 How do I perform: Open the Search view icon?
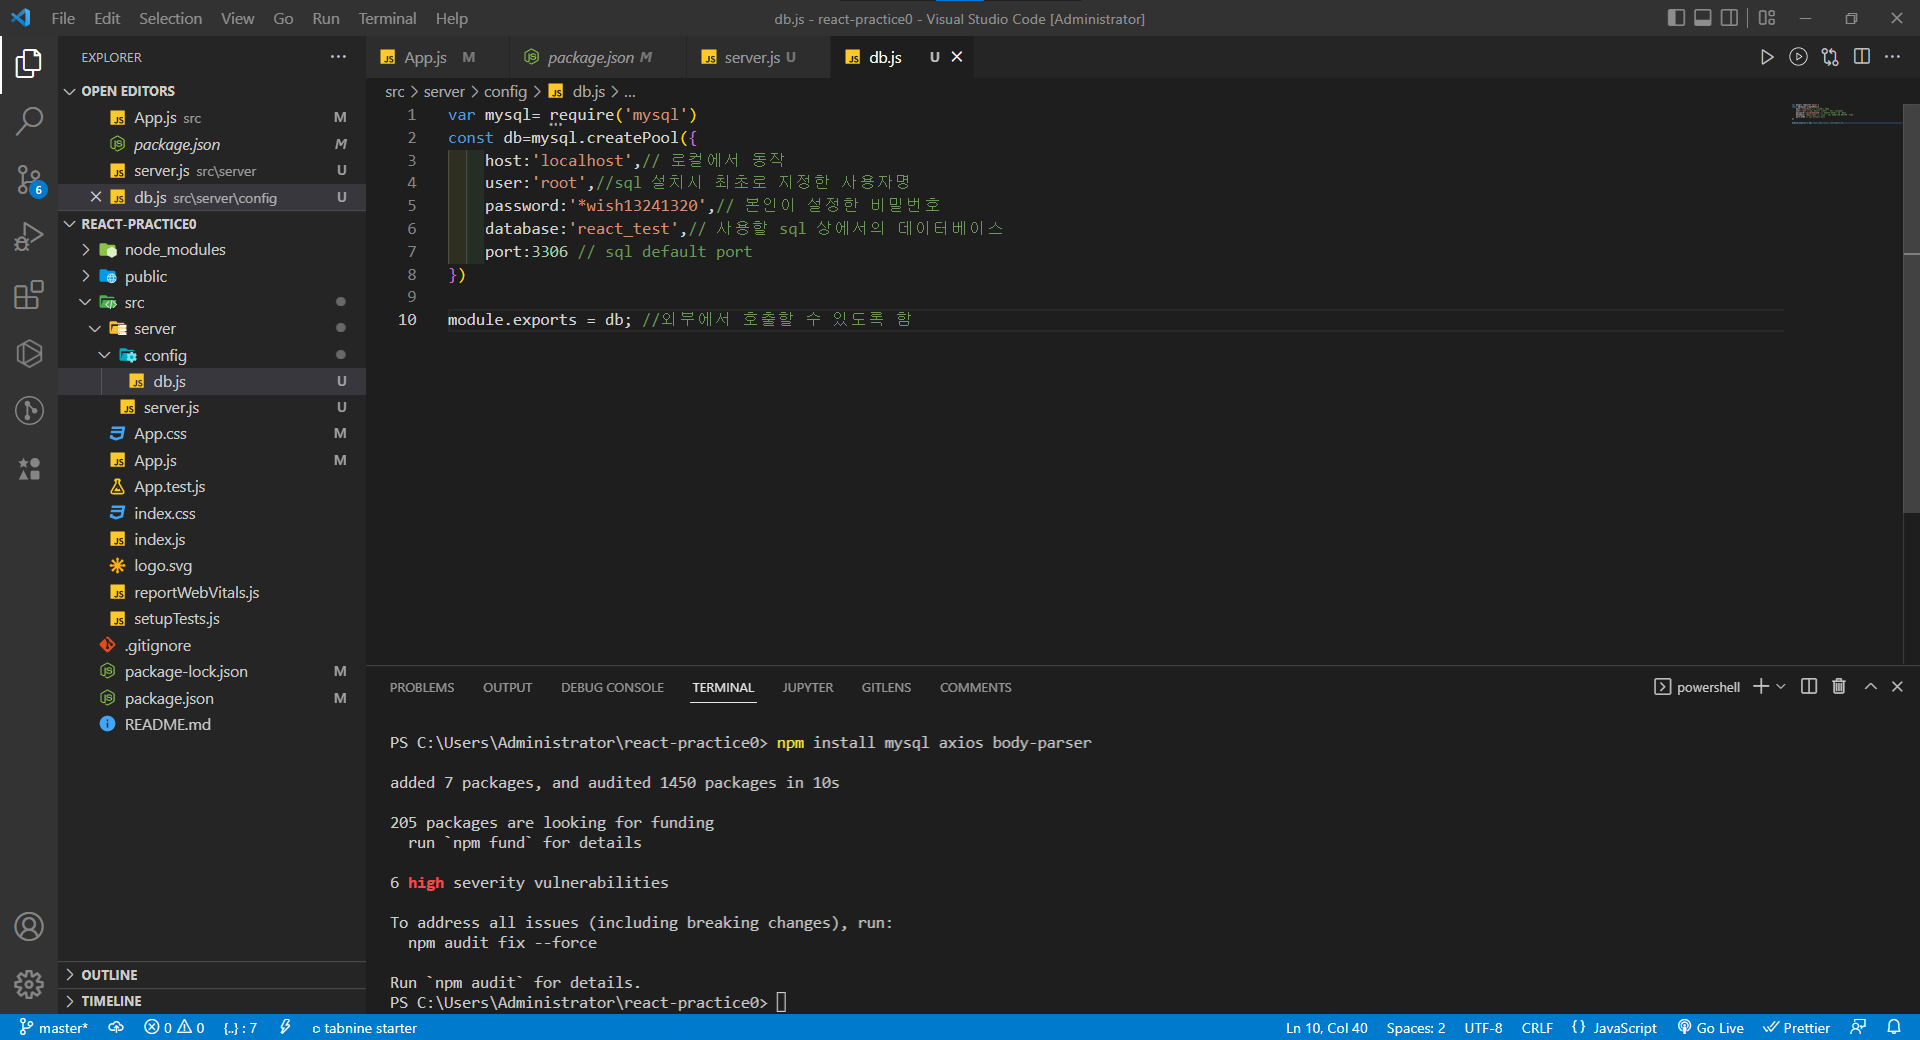point(29,122)
